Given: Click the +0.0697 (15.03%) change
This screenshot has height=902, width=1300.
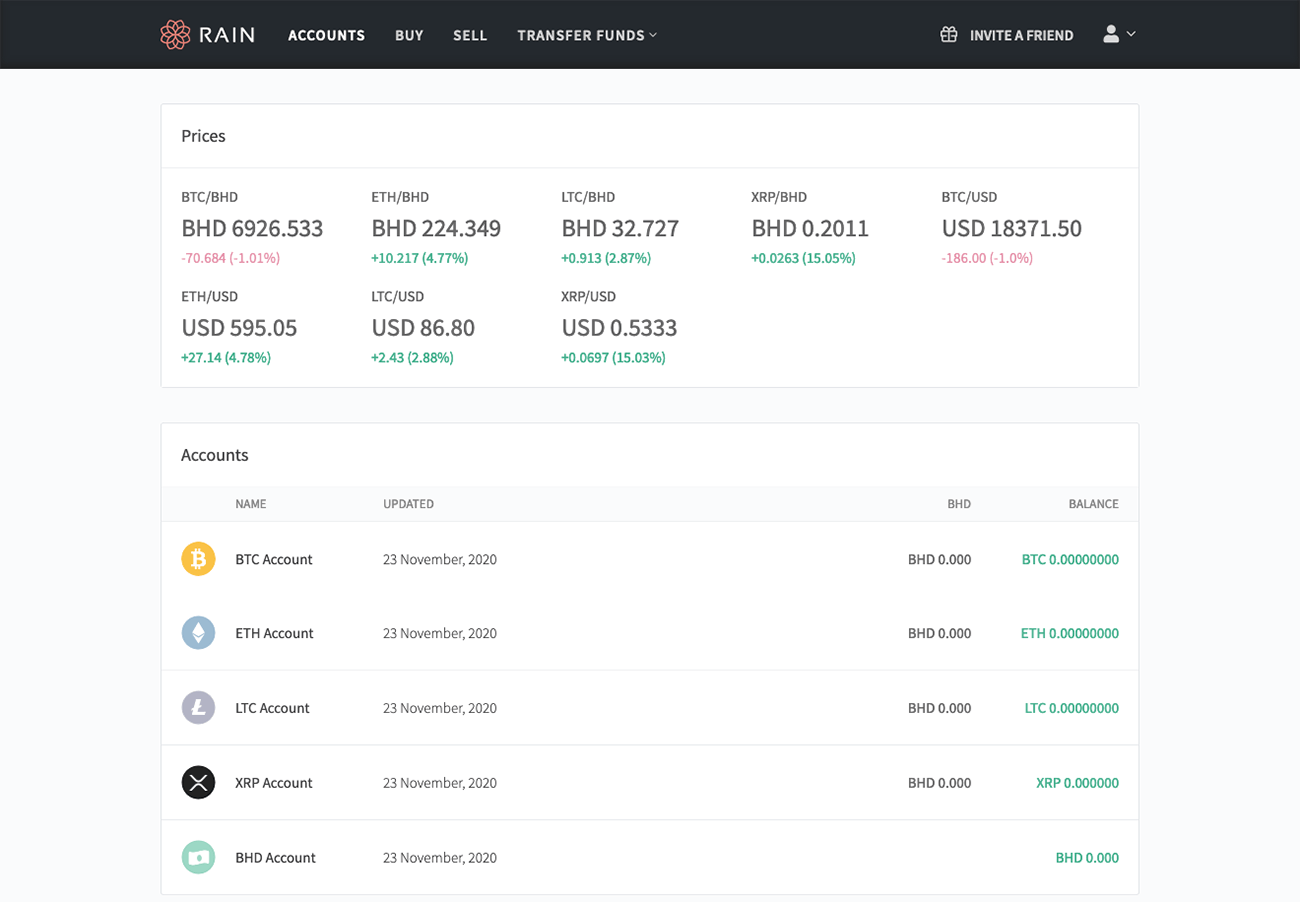Looking at the screenshot, I should (x=613, y=357).
